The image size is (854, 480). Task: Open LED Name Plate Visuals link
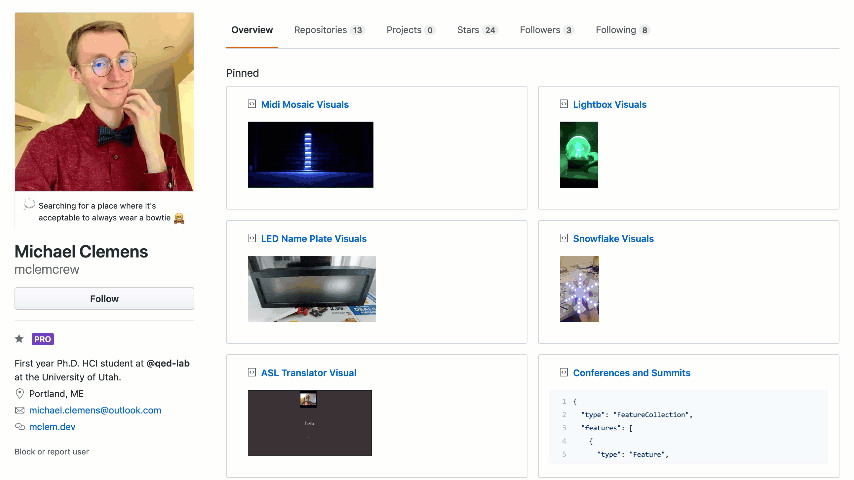point(314,239)
